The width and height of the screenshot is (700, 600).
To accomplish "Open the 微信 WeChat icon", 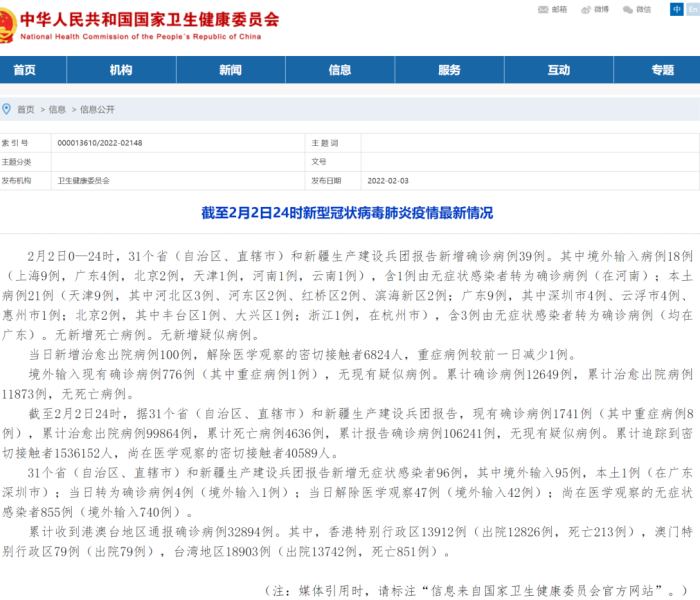I will tap(628, 9).
